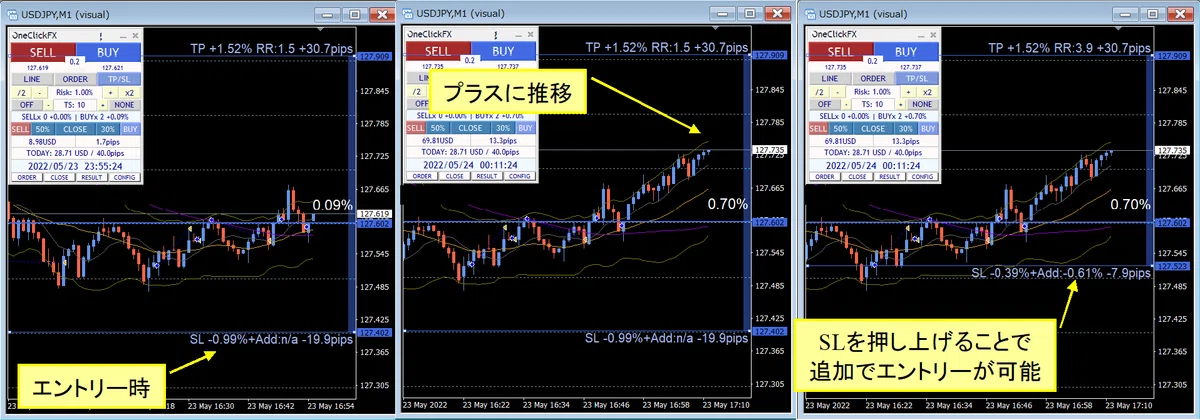Toggle the NONE option in right window

pyautogui.click(x=921, y=105)
